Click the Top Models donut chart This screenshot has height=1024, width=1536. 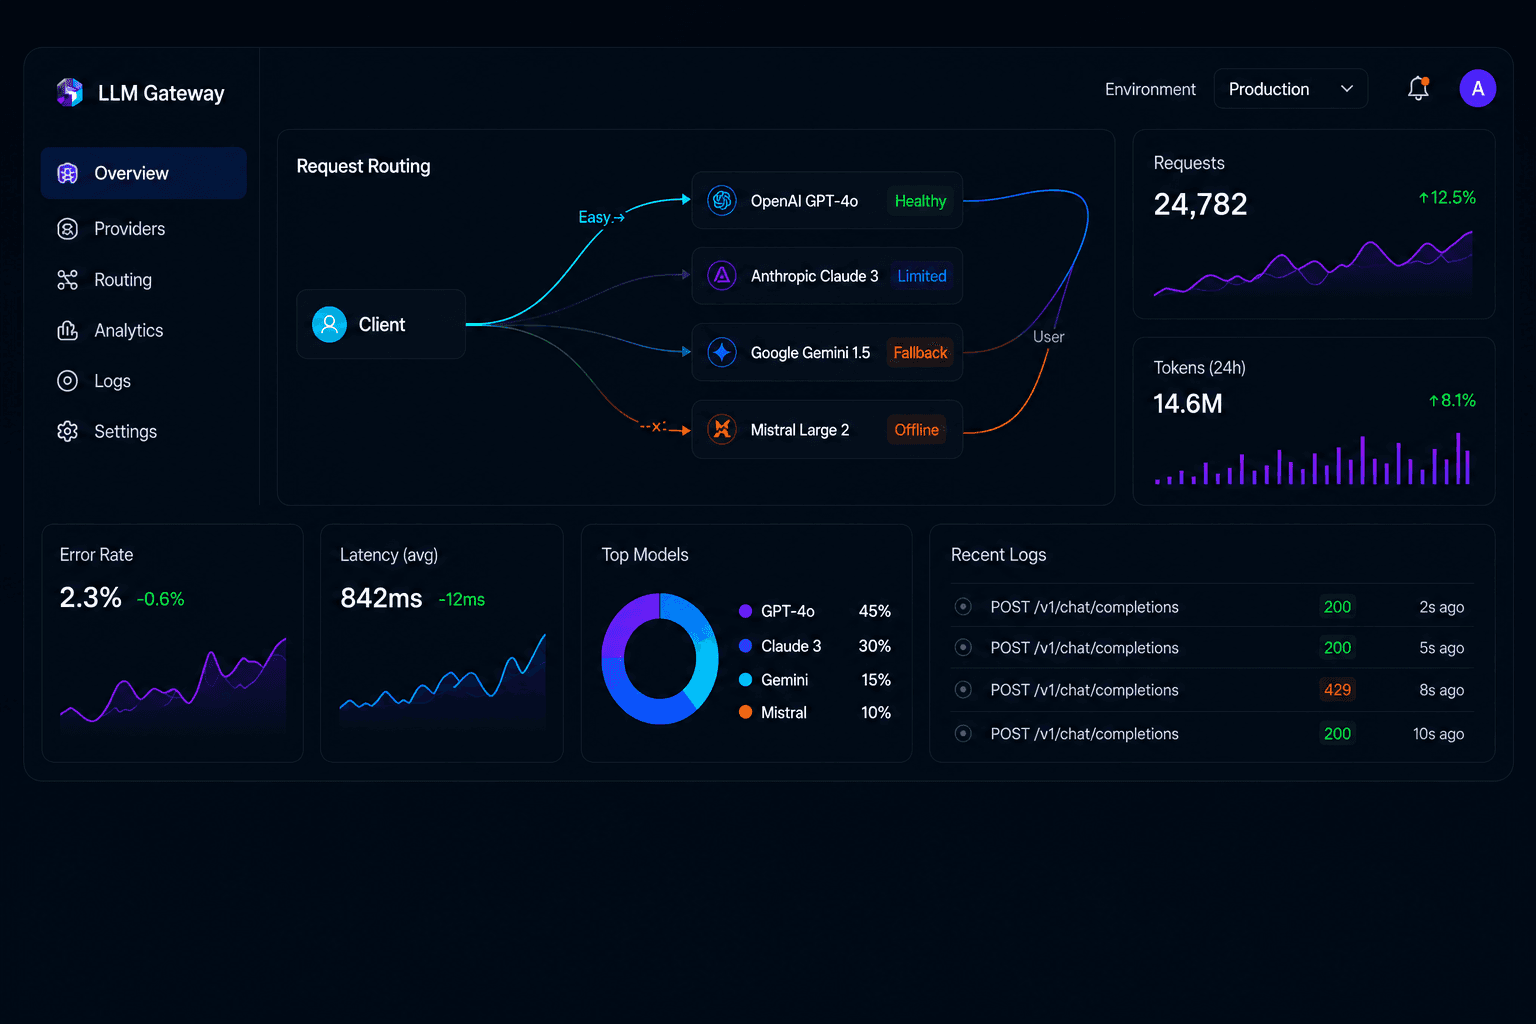point(660,659)
